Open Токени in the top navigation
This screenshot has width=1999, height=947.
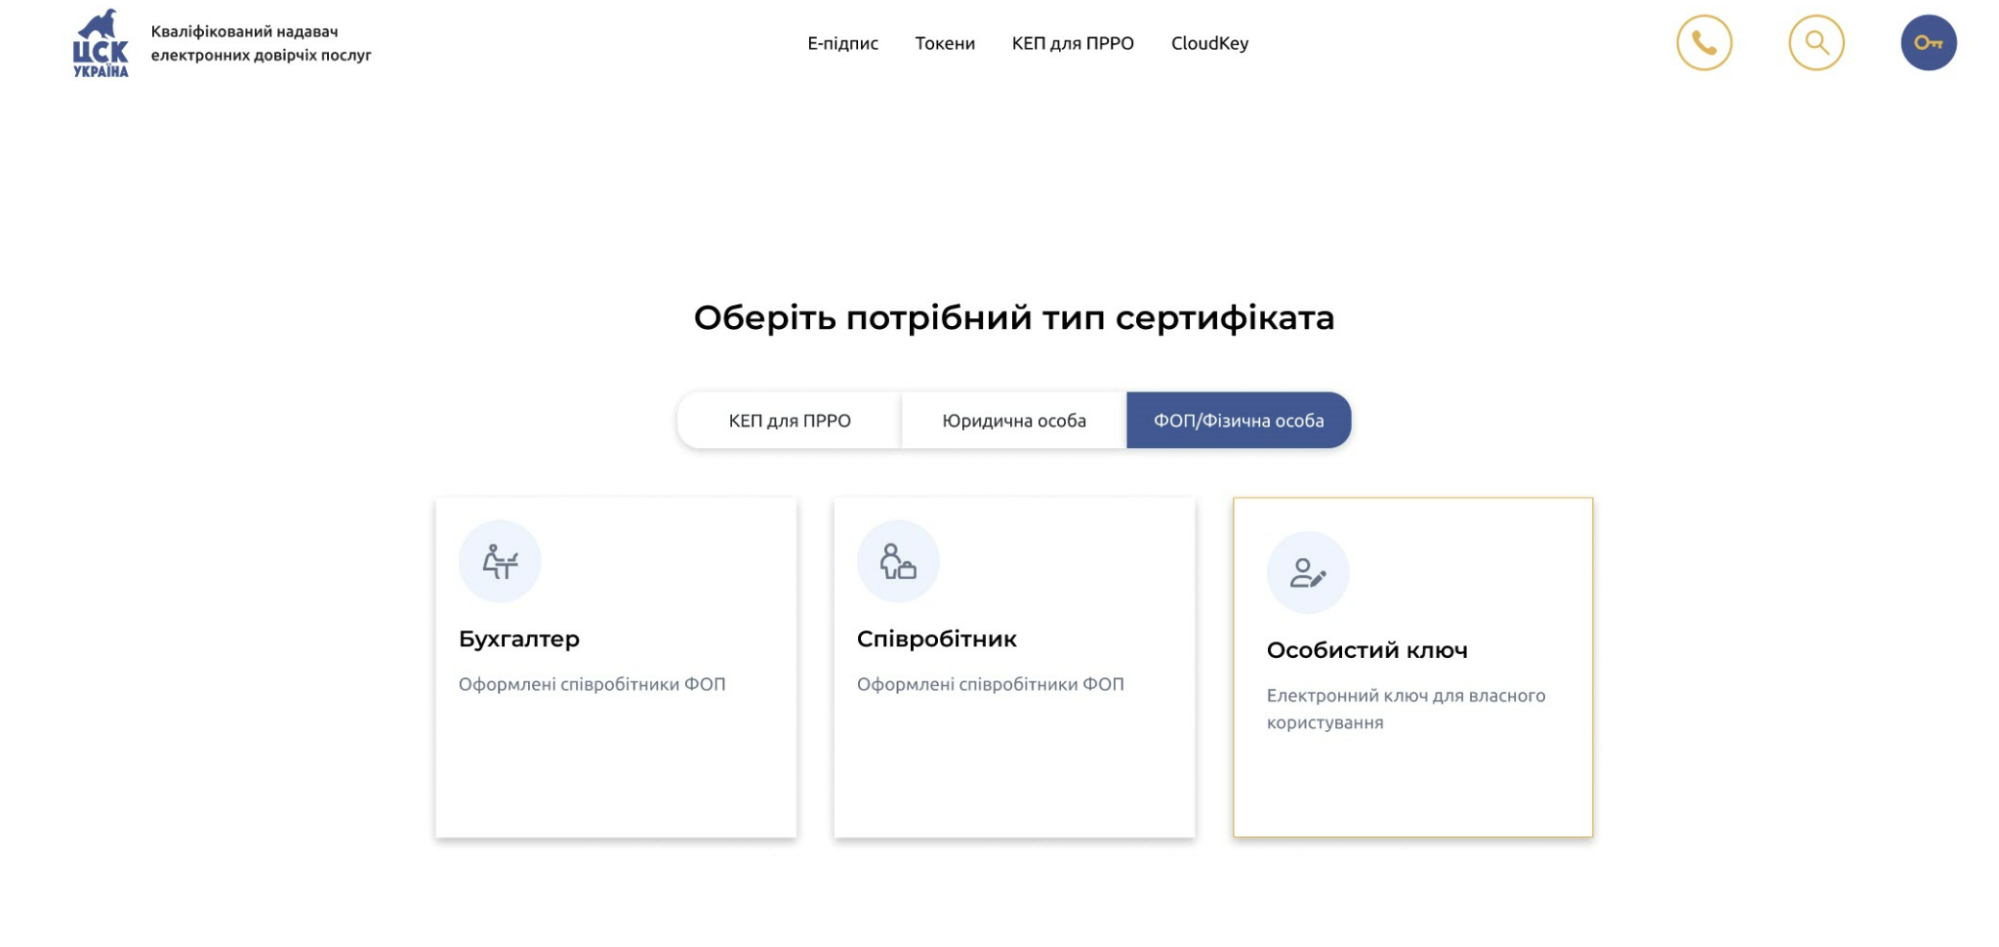click(x=944, y=44)
